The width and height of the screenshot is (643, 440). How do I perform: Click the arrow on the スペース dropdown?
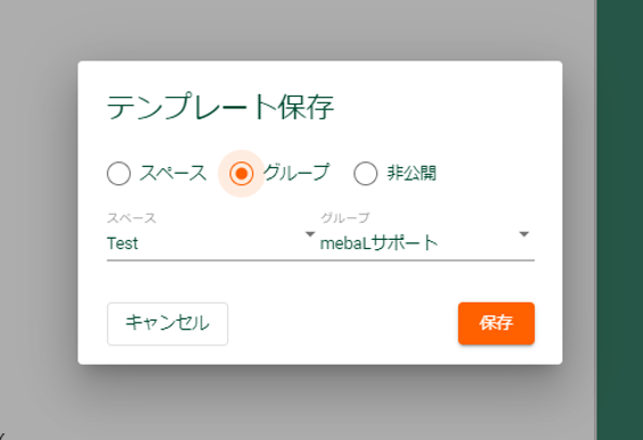coord(309,235)
